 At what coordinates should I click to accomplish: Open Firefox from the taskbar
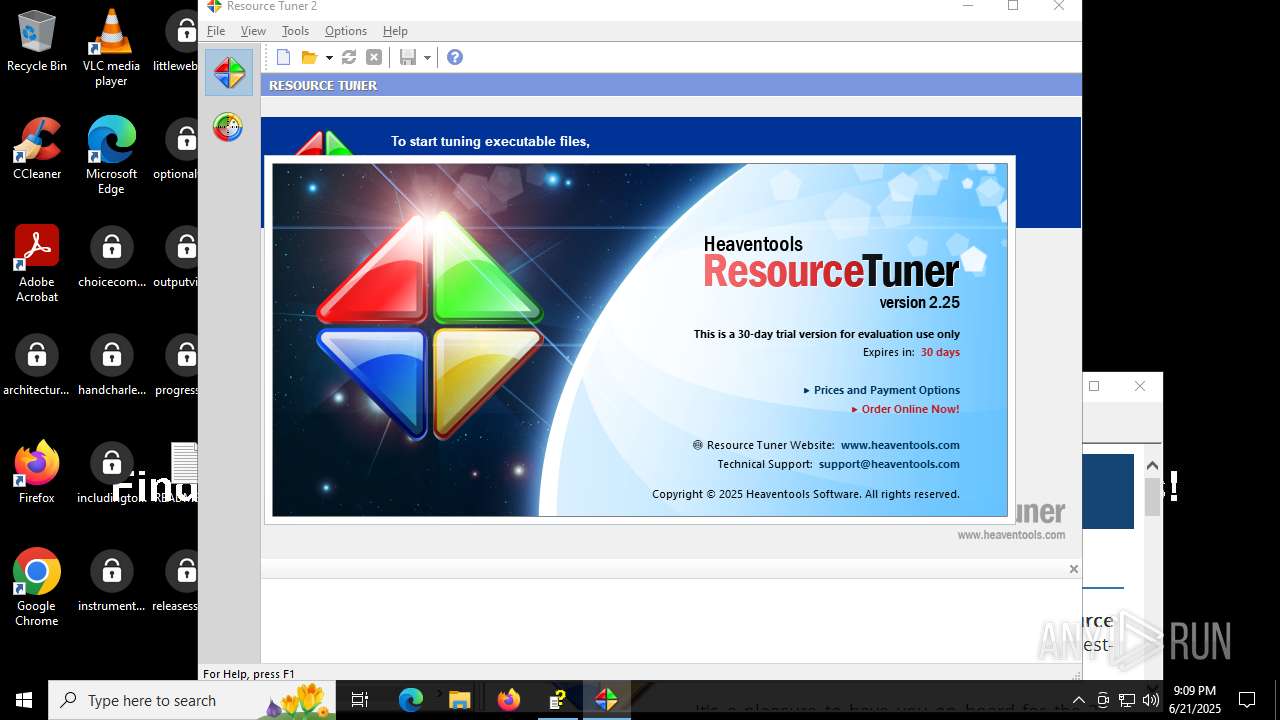[x=508, y=700]
